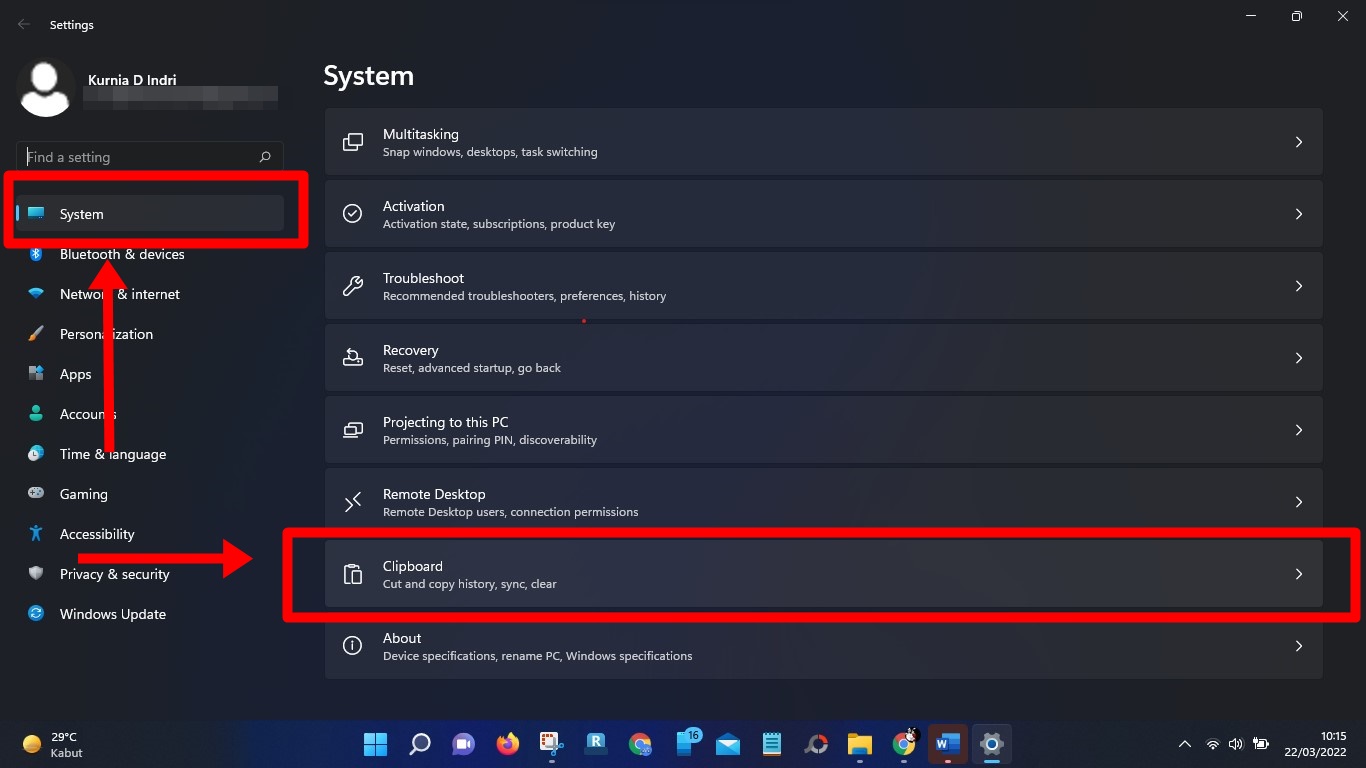Select Privacy & security in sidebar
Viewport: 1366px width, 768px height.
tap(114, 574)
